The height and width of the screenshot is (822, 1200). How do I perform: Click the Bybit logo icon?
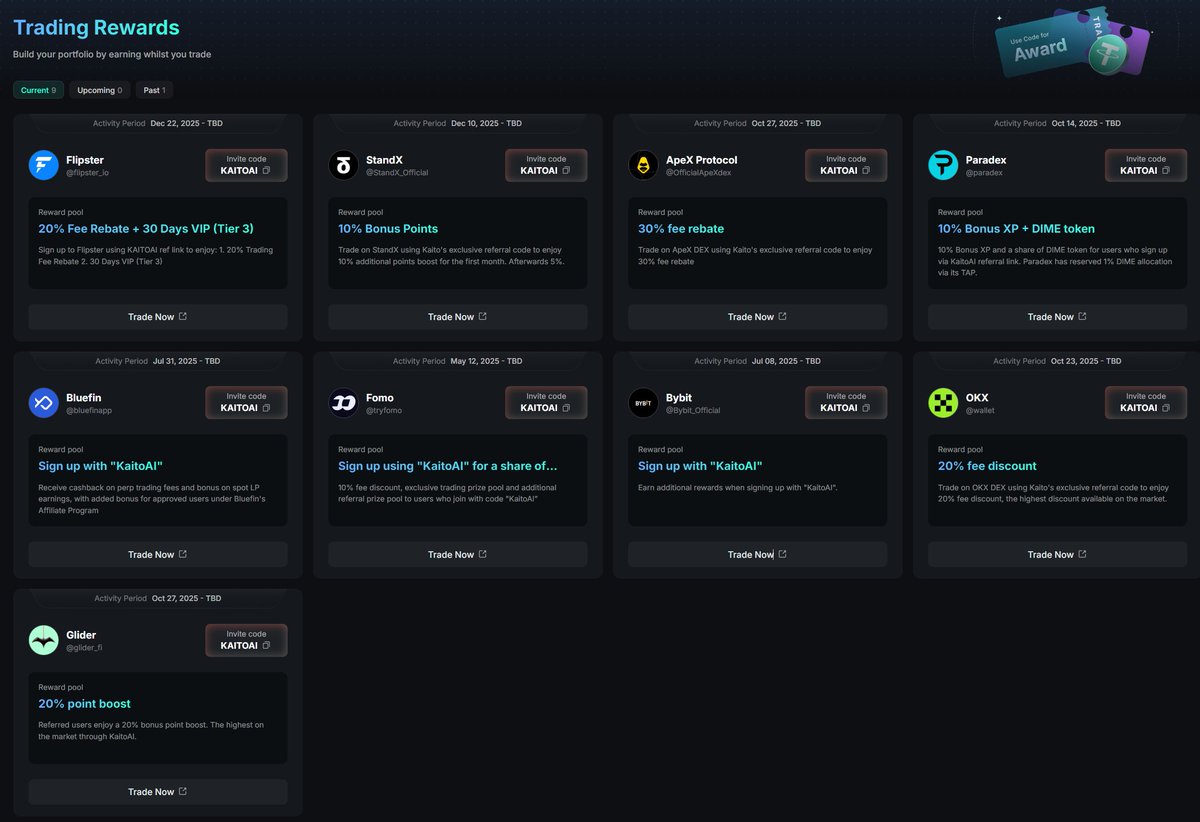pyautogui.click(x=644, y=402)
